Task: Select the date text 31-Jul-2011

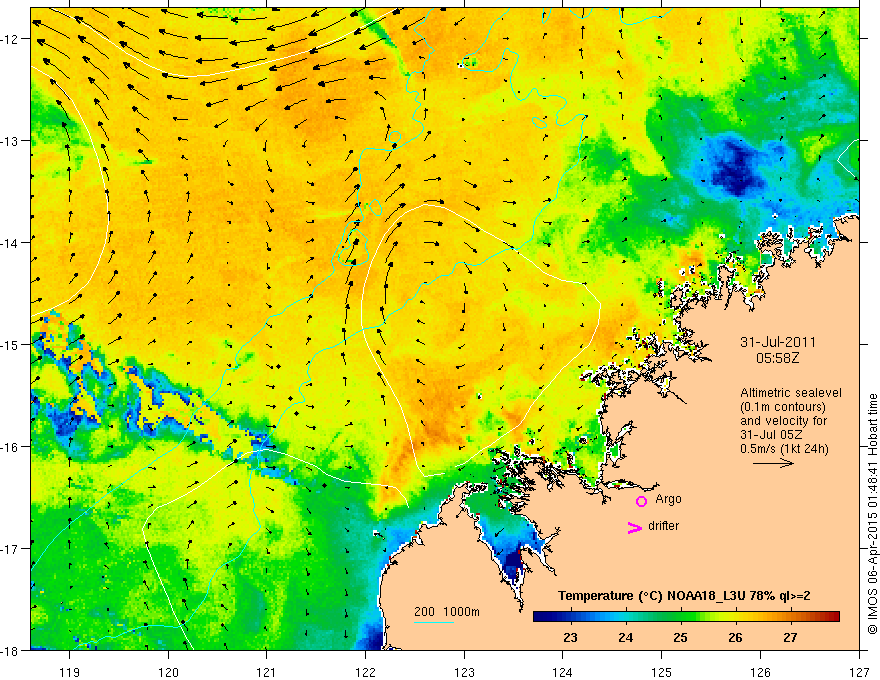Action: pos(777,342)
